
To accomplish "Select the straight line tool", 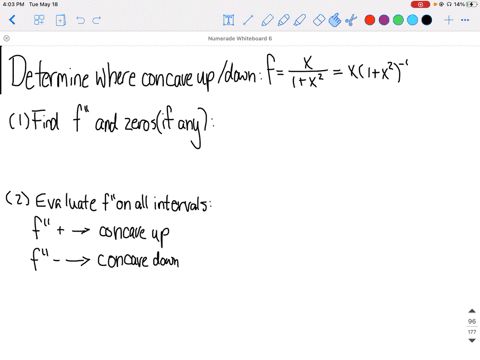I will (248, 20).
